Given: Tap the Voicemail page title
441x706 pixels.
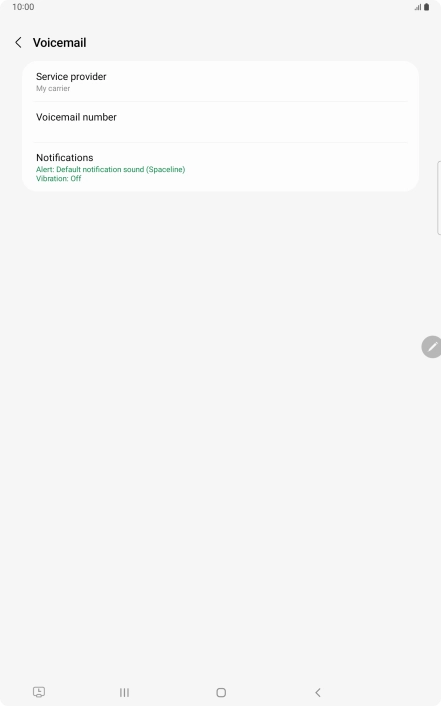Looking at the screenshot, I should [x=59, y=43].
